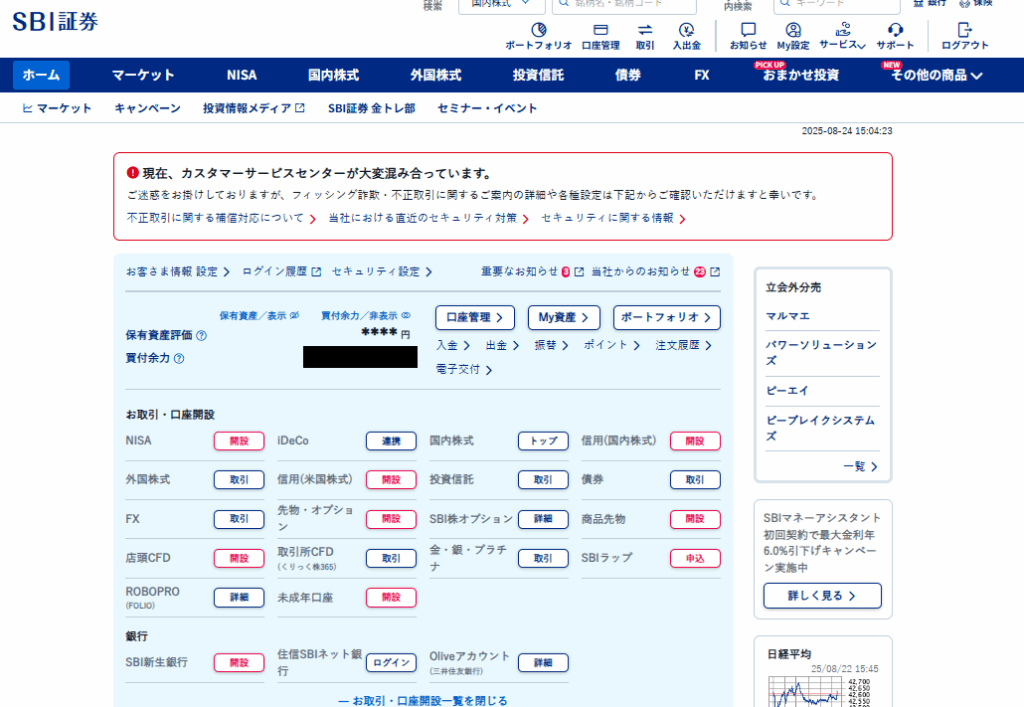Open the FX main tab
This screenshot has height=707, width=1024.
coord(702,75)
